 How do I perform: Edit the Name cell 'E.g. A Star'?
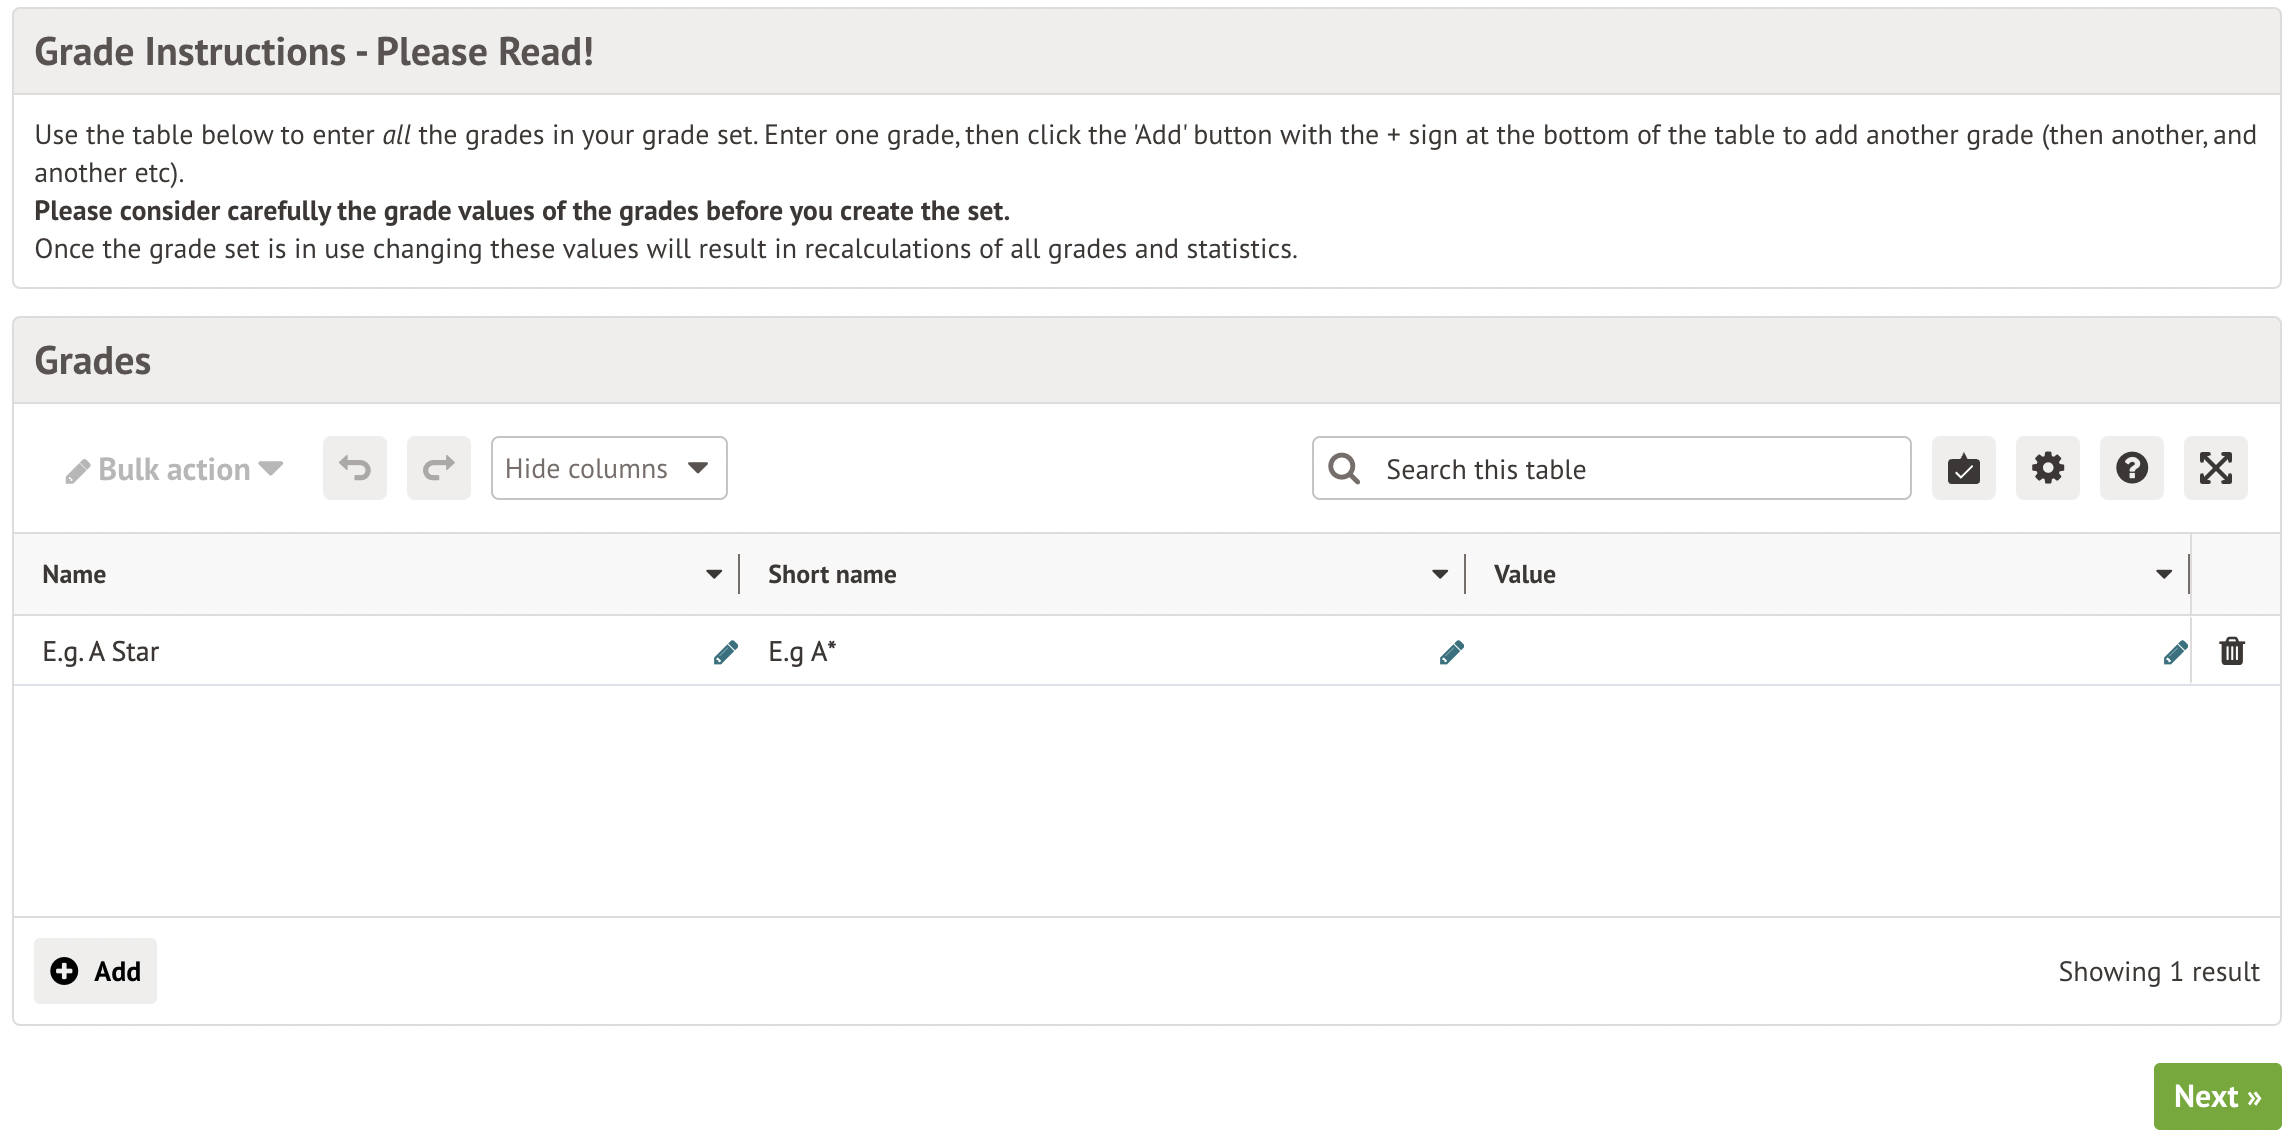click(x=726, y=652)
